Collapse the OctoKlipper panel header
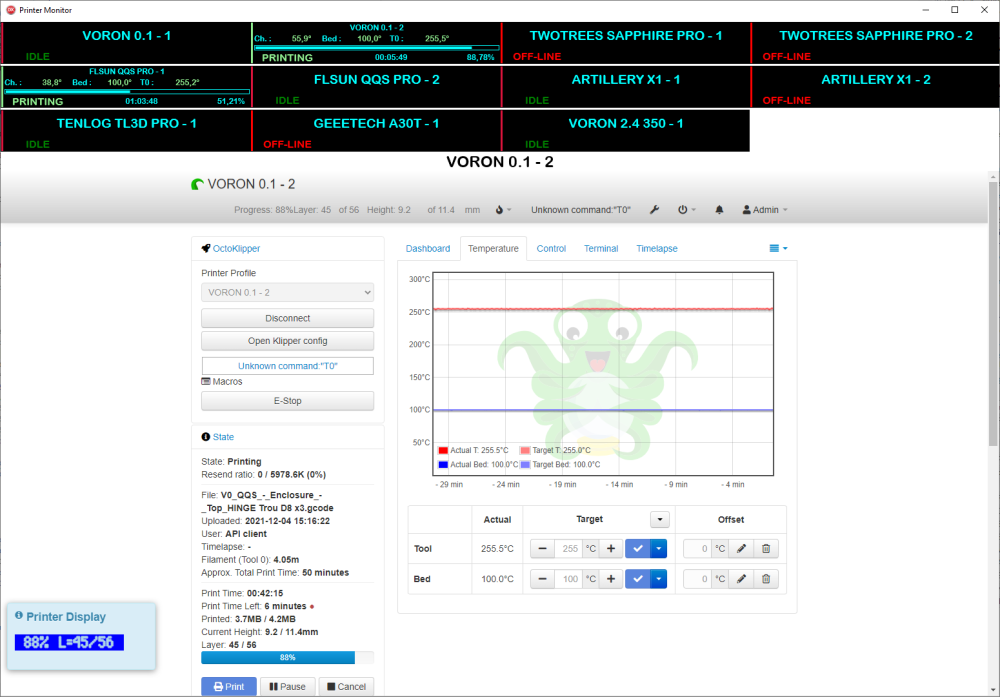The width and height of the screenshot is (1000, 697). [237, 249]
